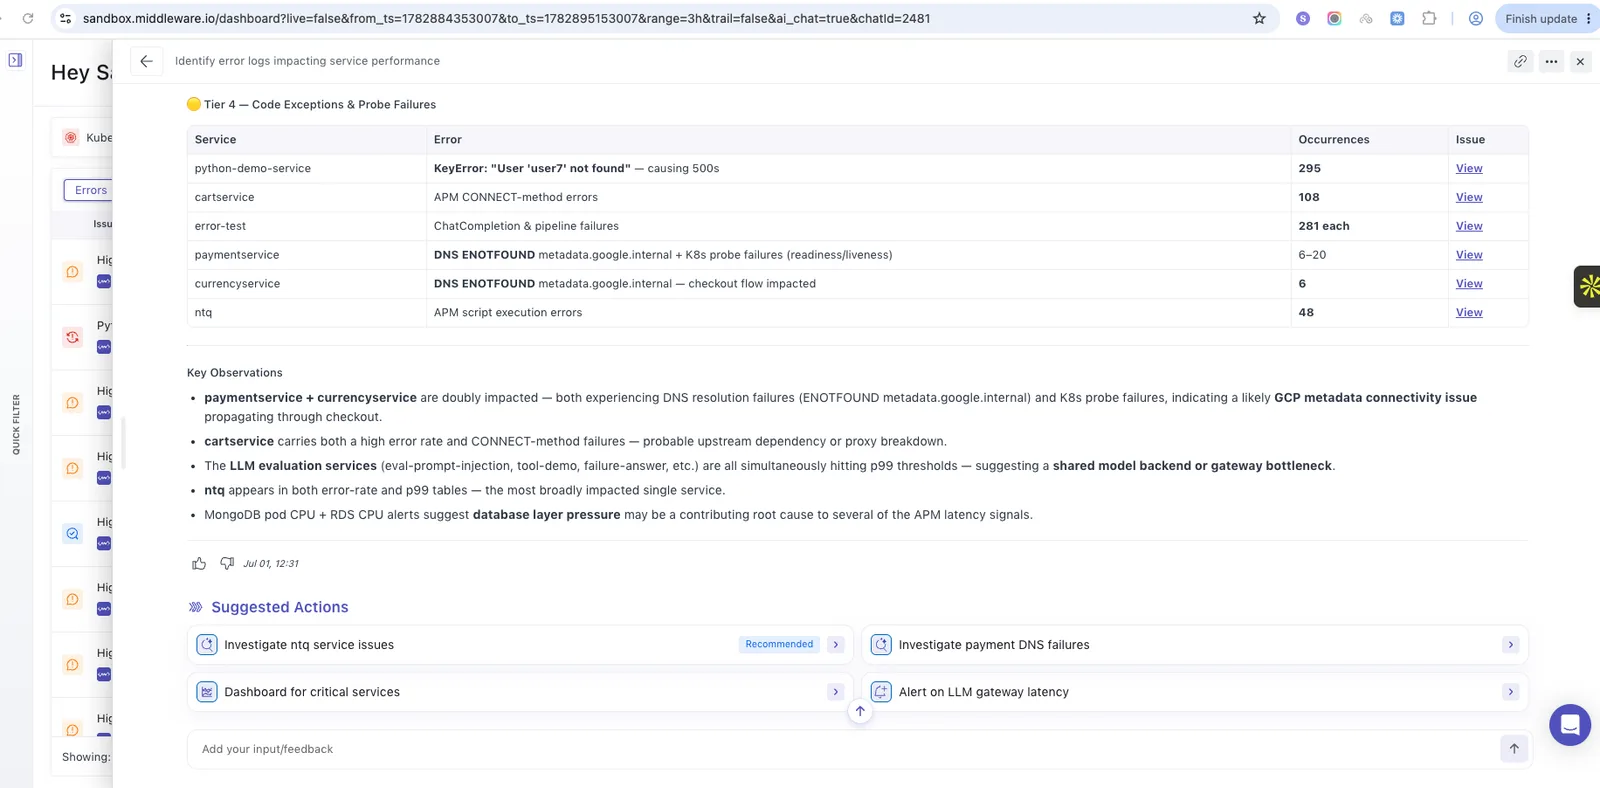Open the three-dot more options menu
The width and height of the screenshot is (1600, 788).
(x=1551, y=61)
